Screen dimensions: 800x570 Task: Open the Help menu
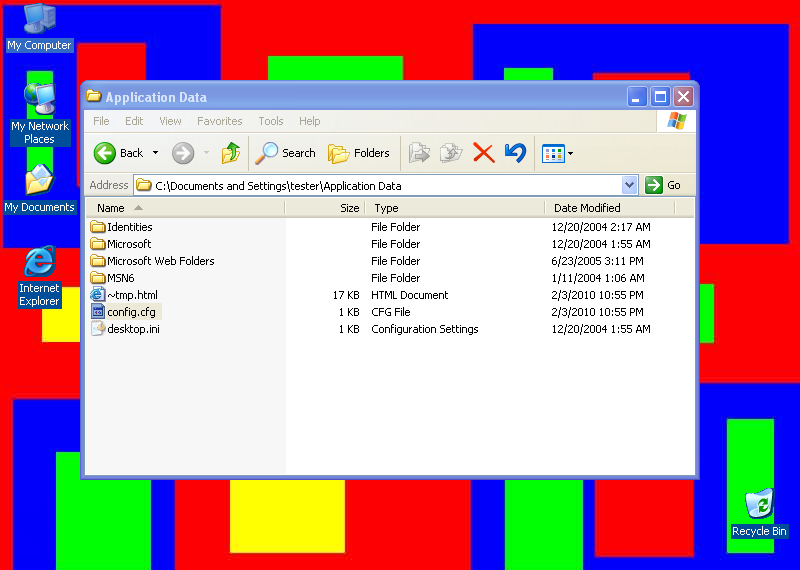[x=309, y=121]
